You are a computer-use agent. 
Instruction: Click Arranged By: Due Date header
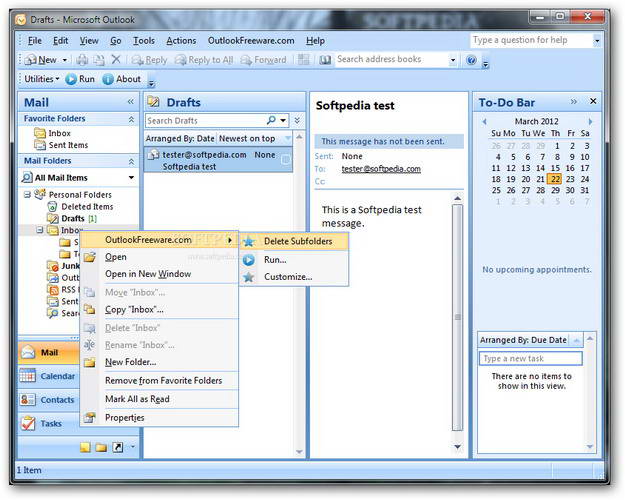point(523,340)
